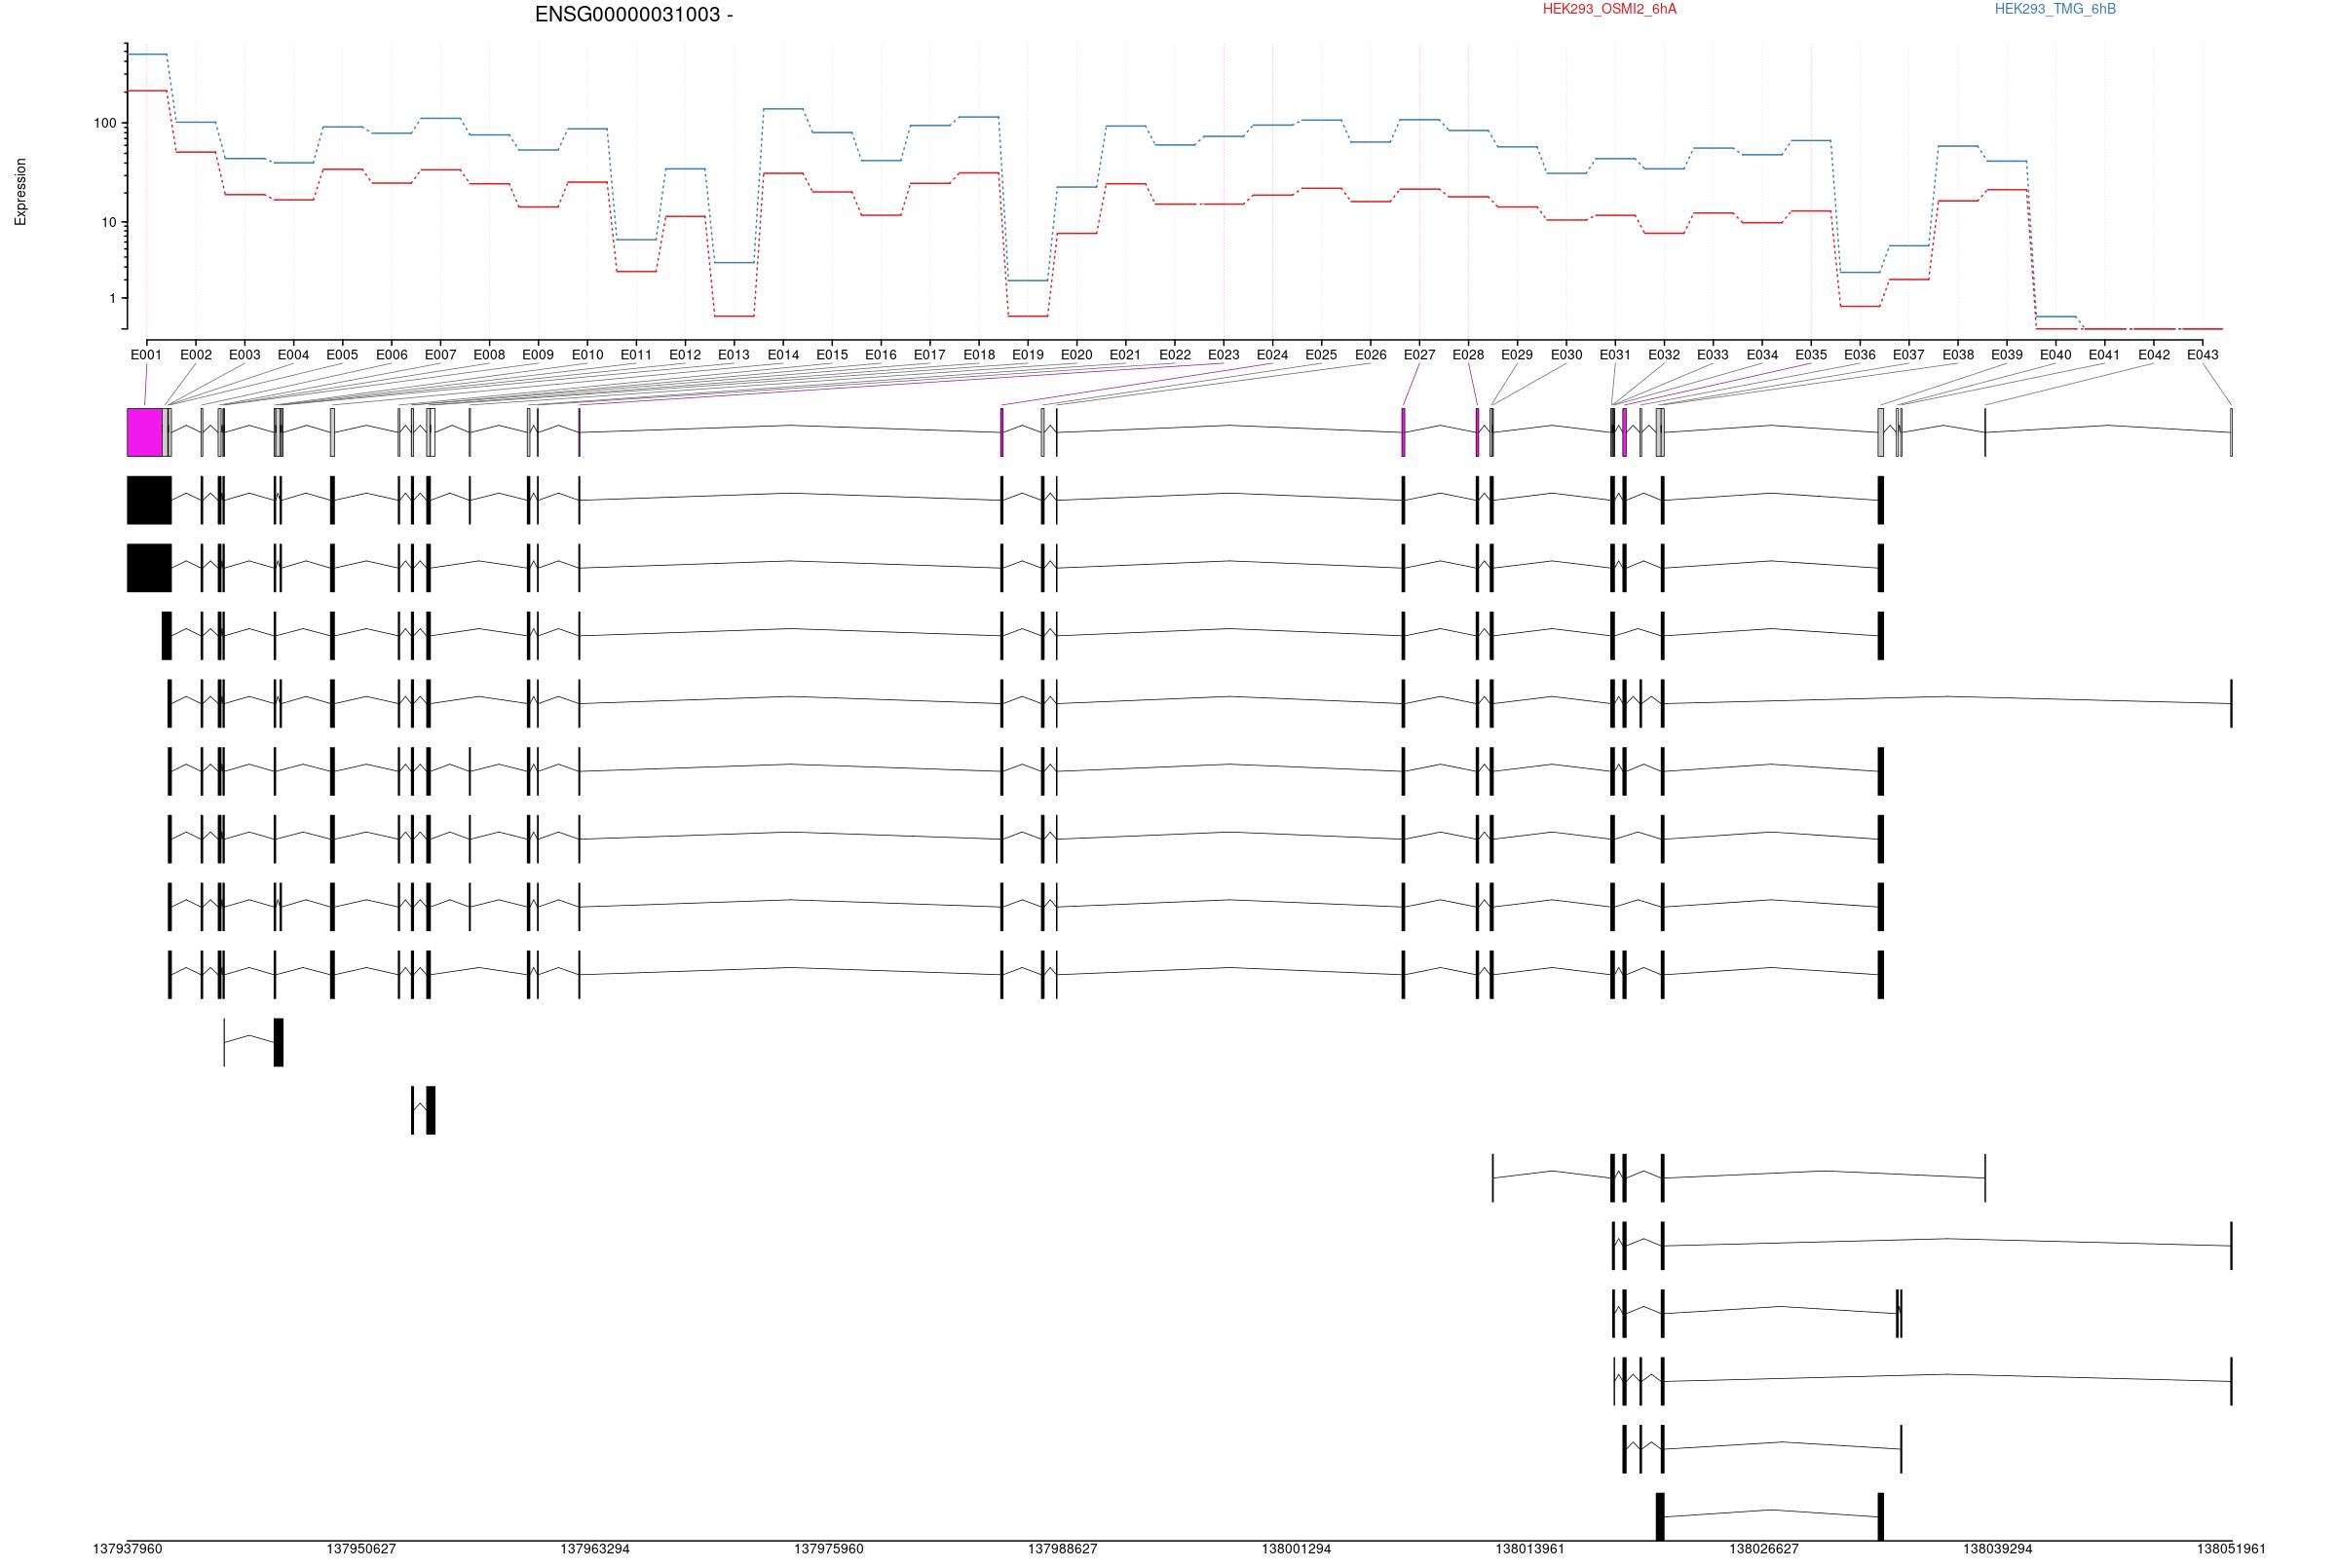Click exon label E019
This screenshot has width=2338, height=1568.
coord(1028,355)
